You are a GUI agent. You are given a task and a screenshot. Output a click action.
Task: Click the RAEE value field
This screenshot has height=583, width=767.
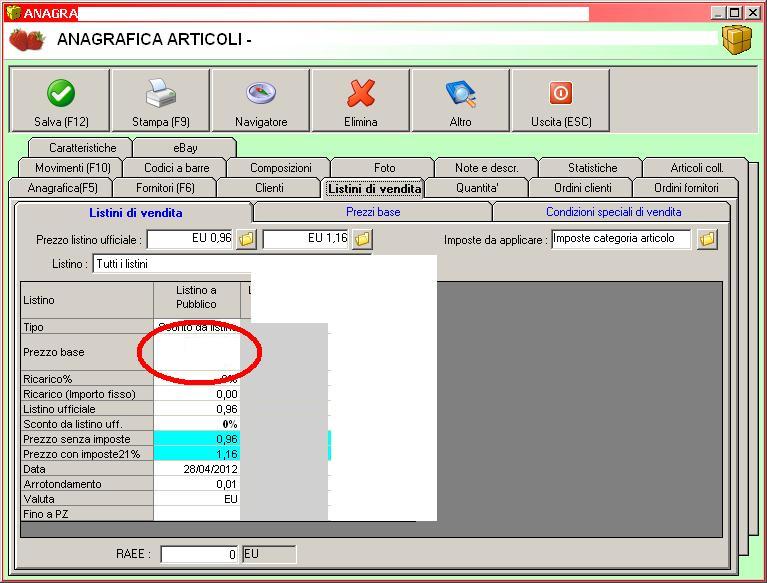[199, 554]
